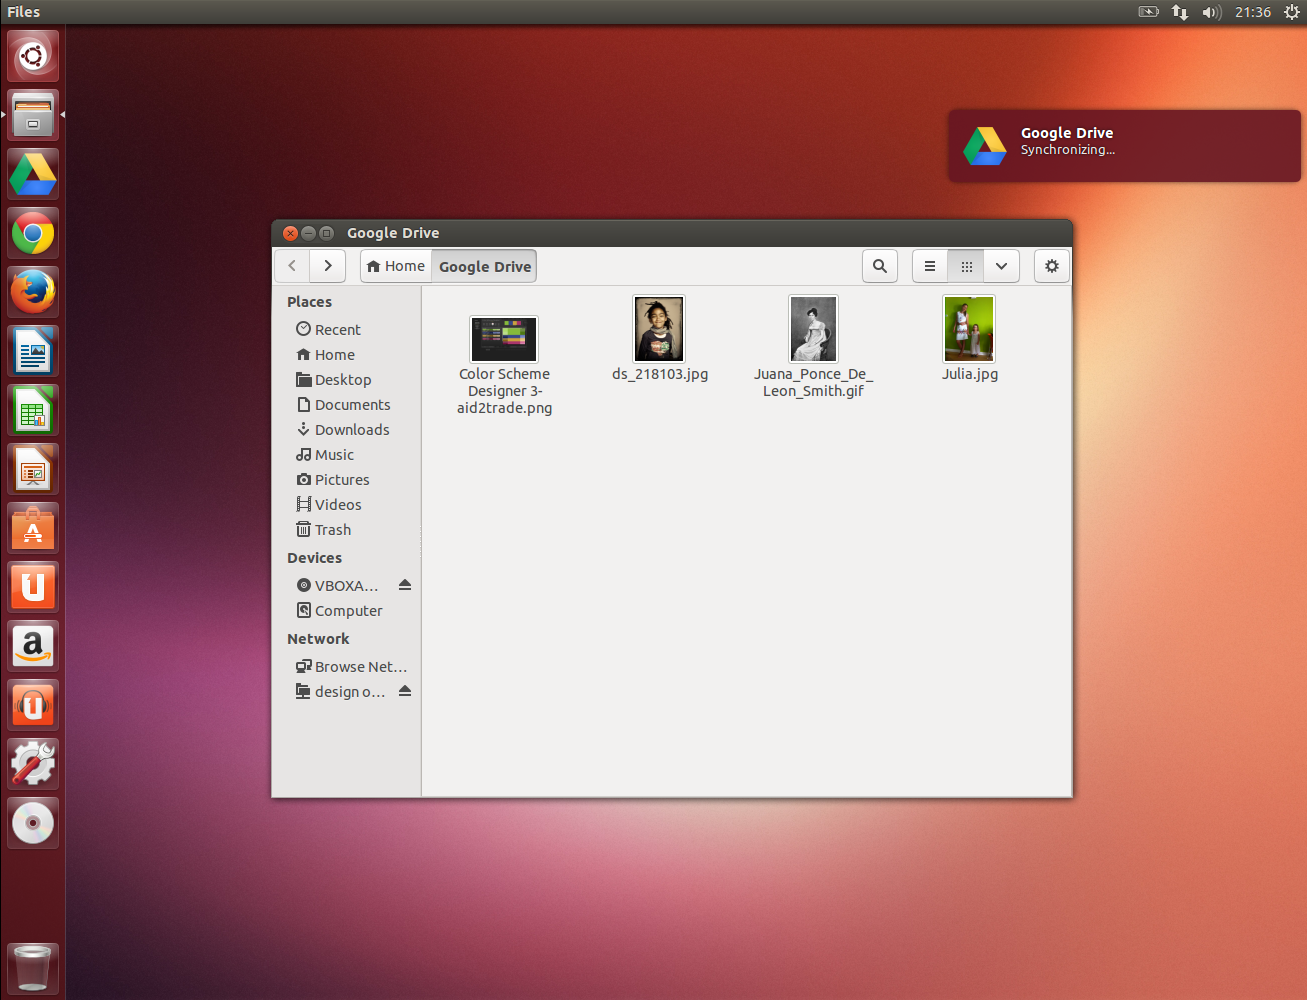Open Amazon launcher icon
Viewport: 1307px width, 1000px height.
coord(33,646)
